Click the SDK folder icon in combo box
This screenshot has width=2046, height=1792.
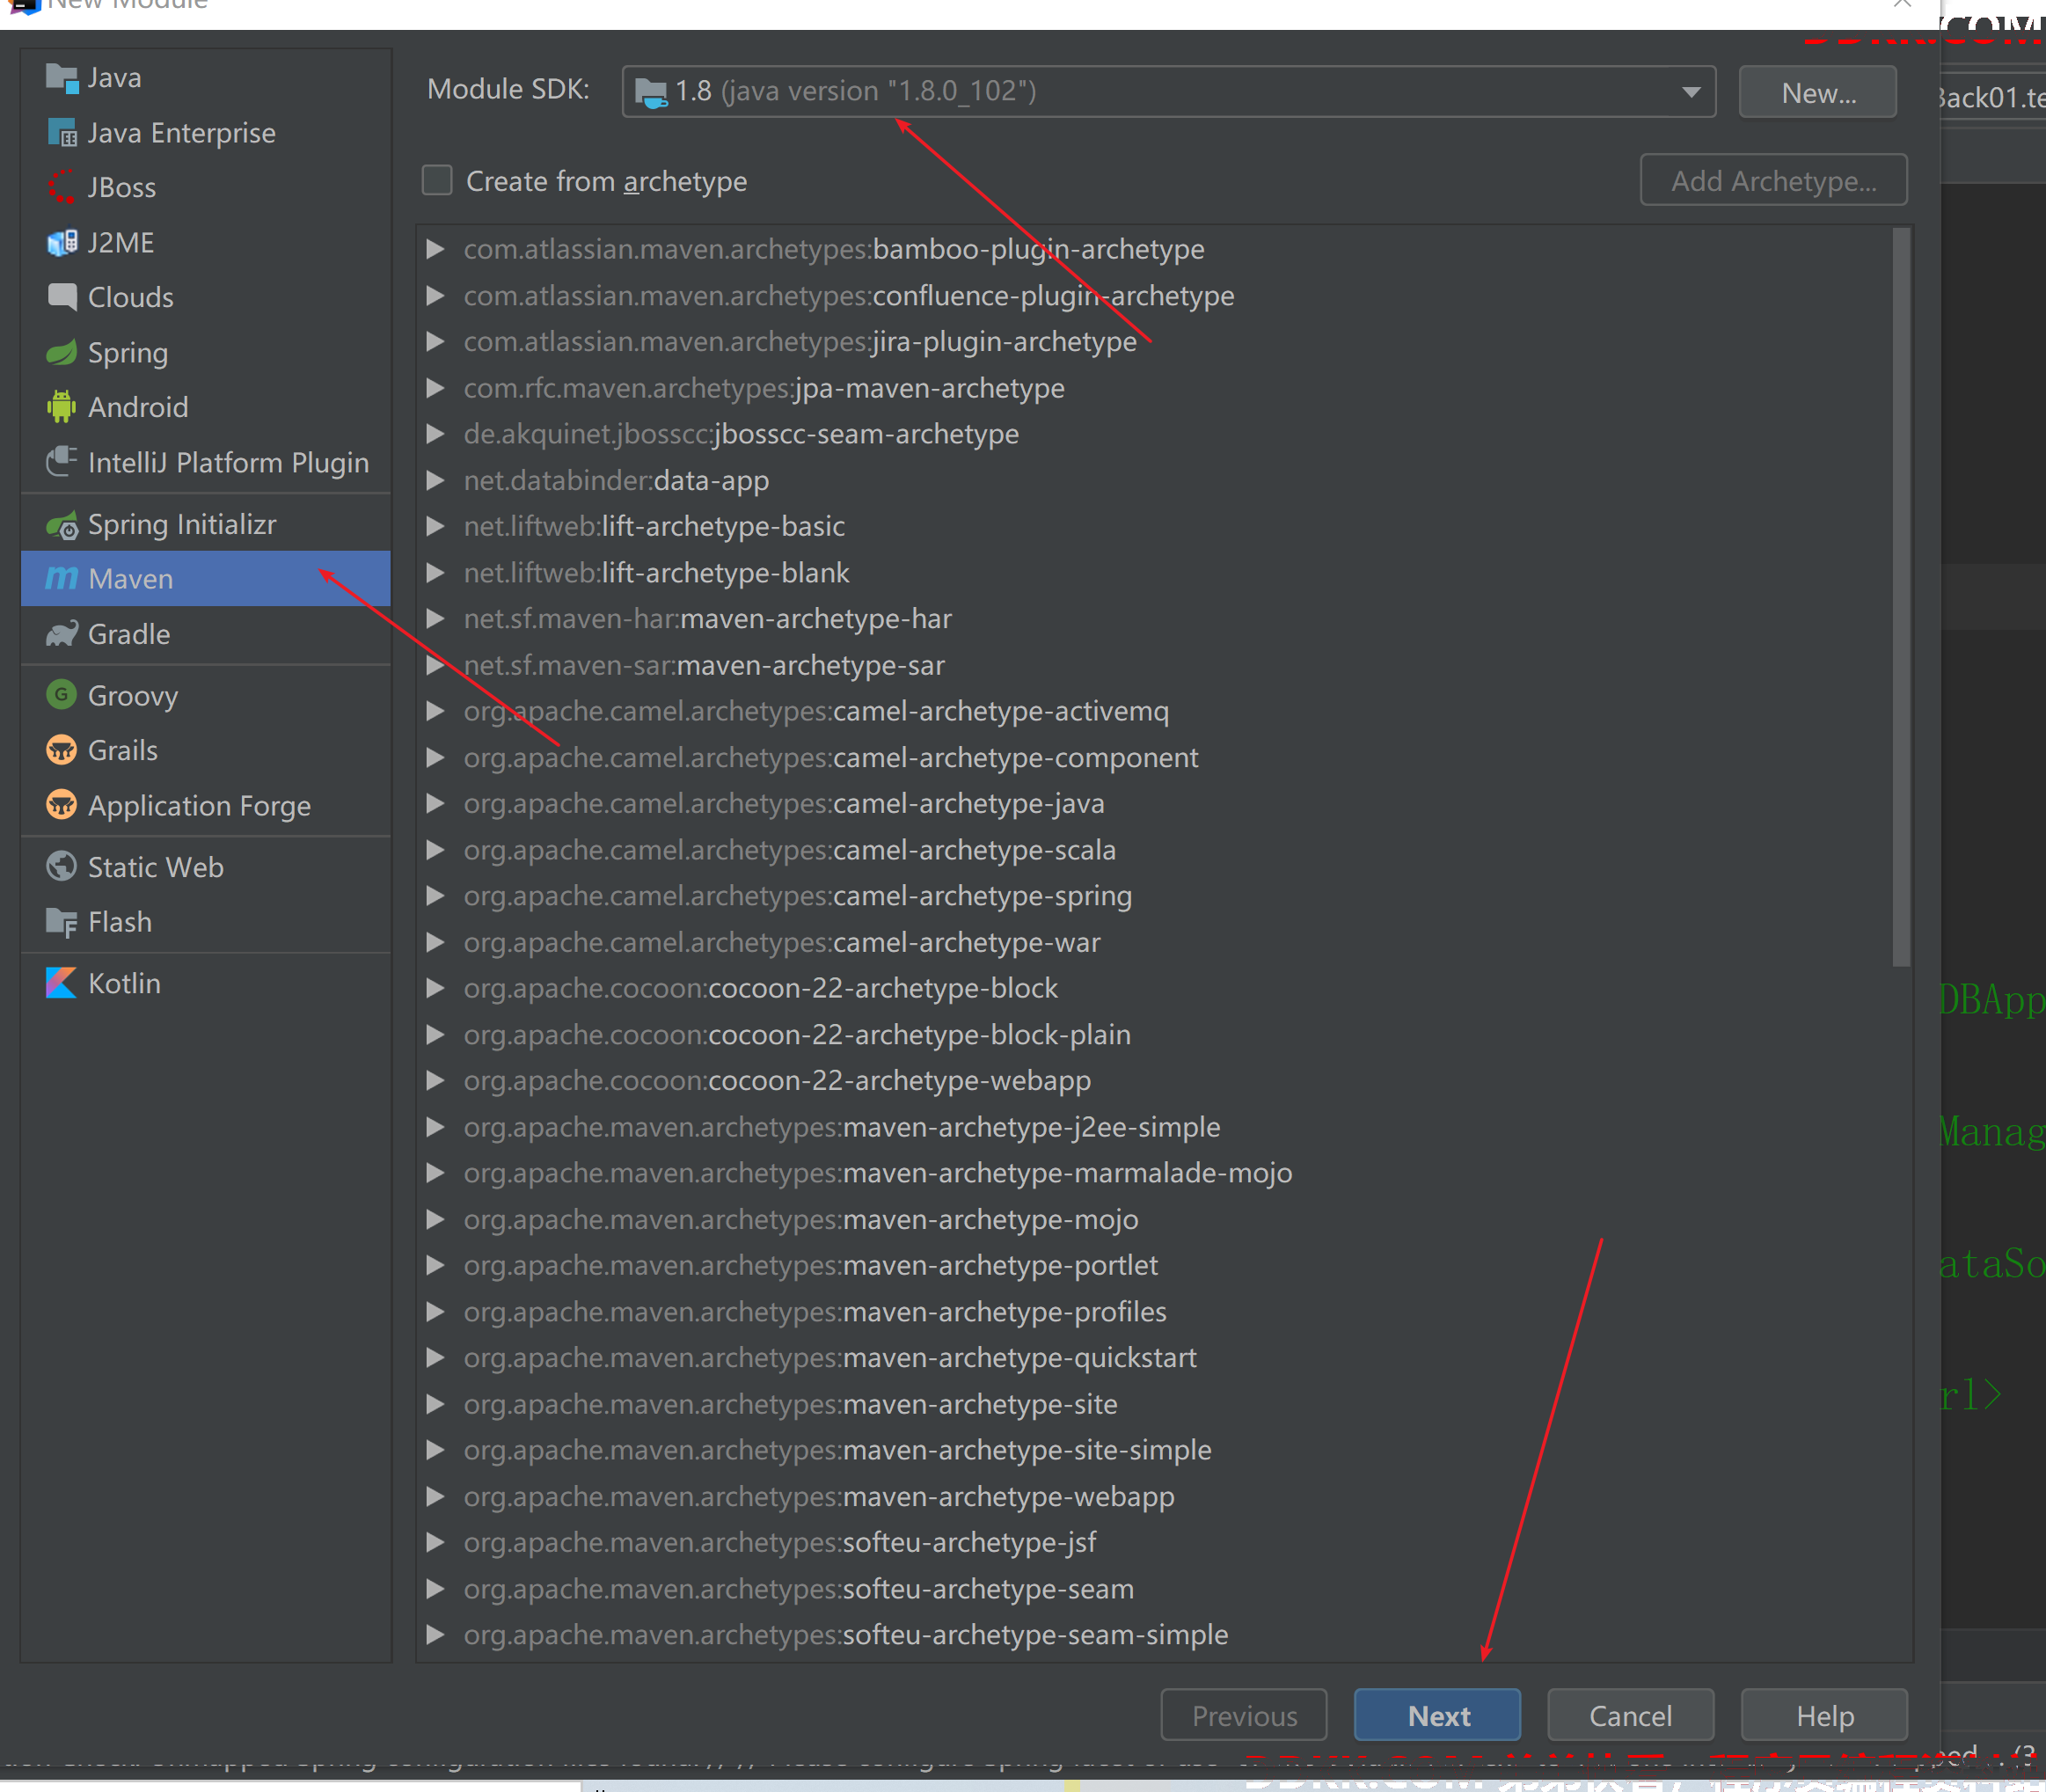click(651, 93)
